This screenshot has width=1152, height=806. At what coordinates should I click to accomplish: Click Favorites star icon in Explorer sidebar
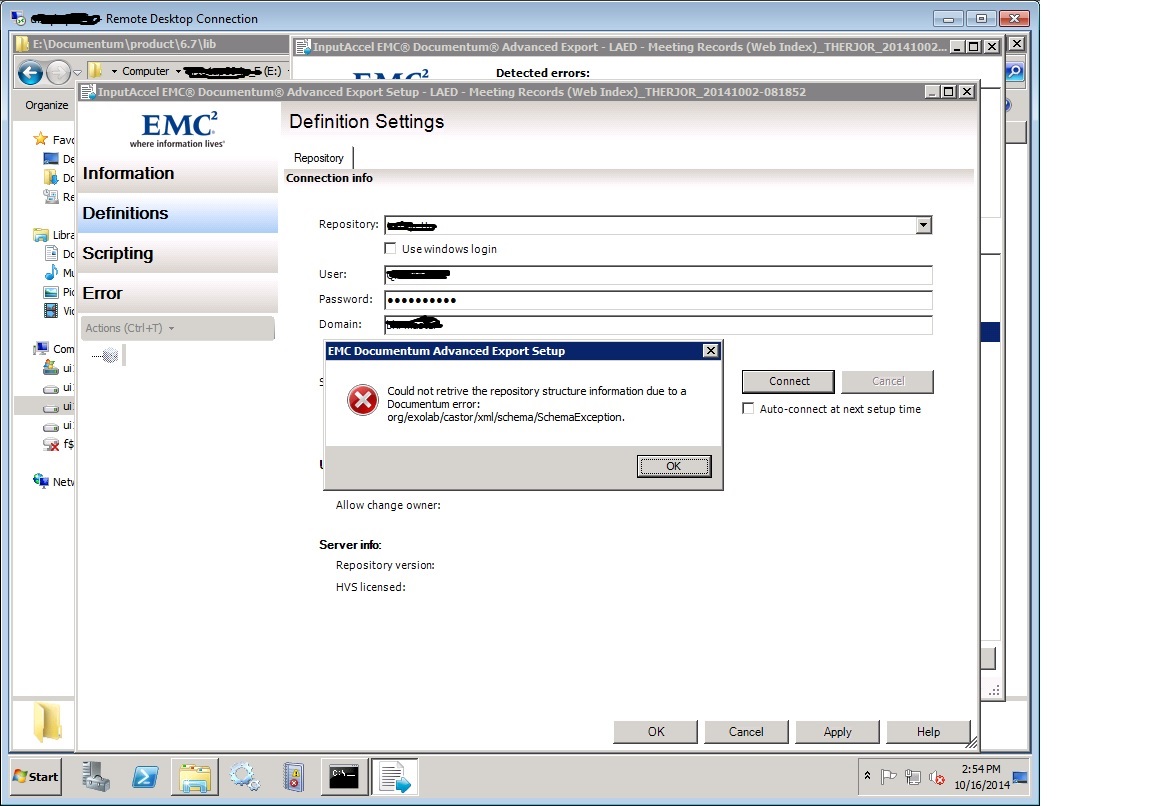pyautogui.click(x=40, y=139)
